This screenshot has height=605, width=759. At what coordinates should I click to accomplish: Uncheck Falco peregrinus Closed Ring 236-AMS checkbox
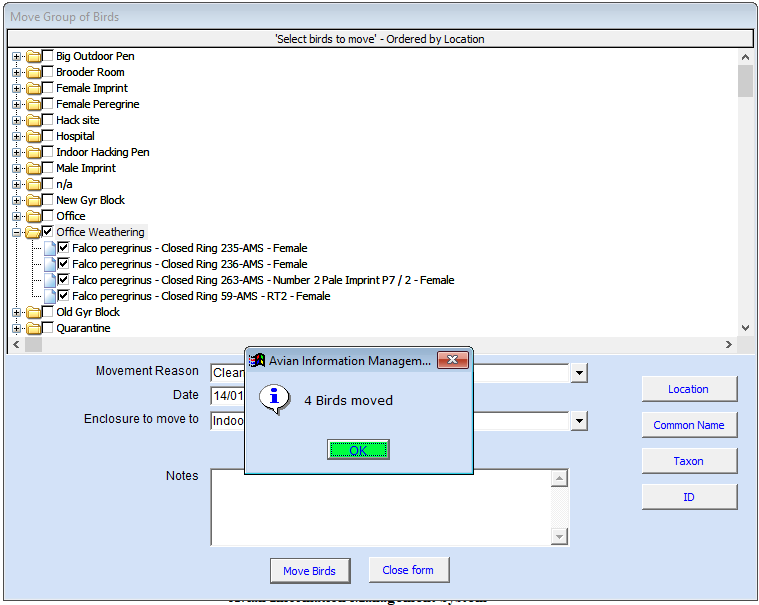point(63,263)
